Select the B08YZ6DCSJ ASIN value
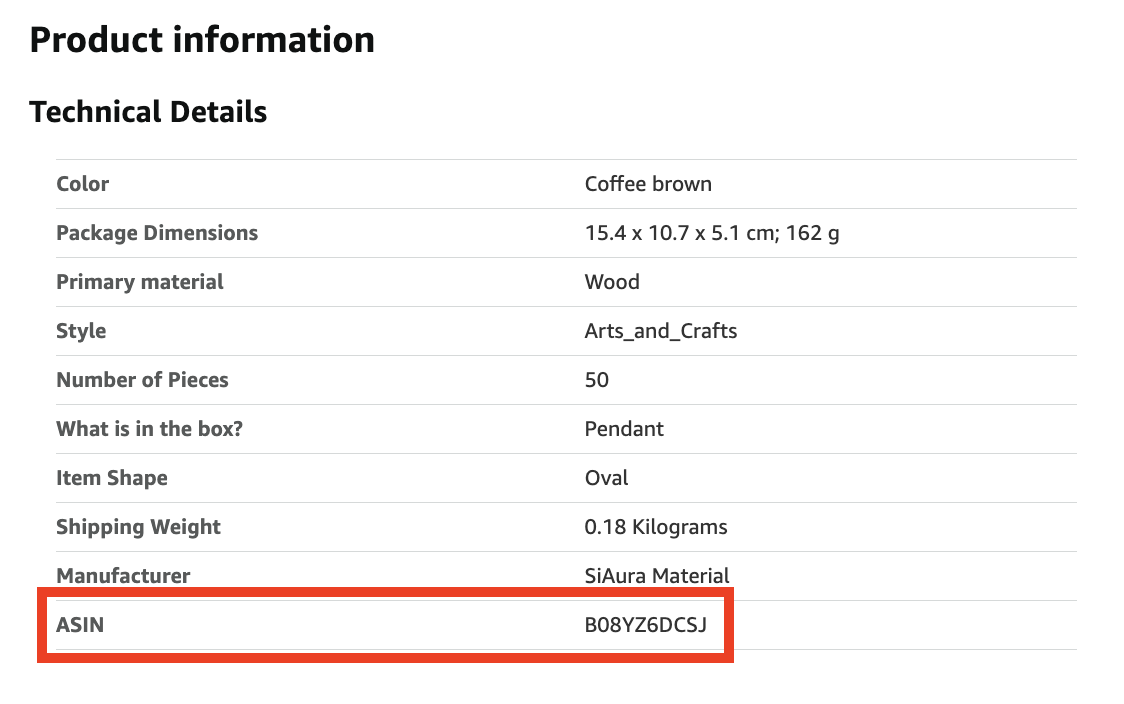 point(646,625)
